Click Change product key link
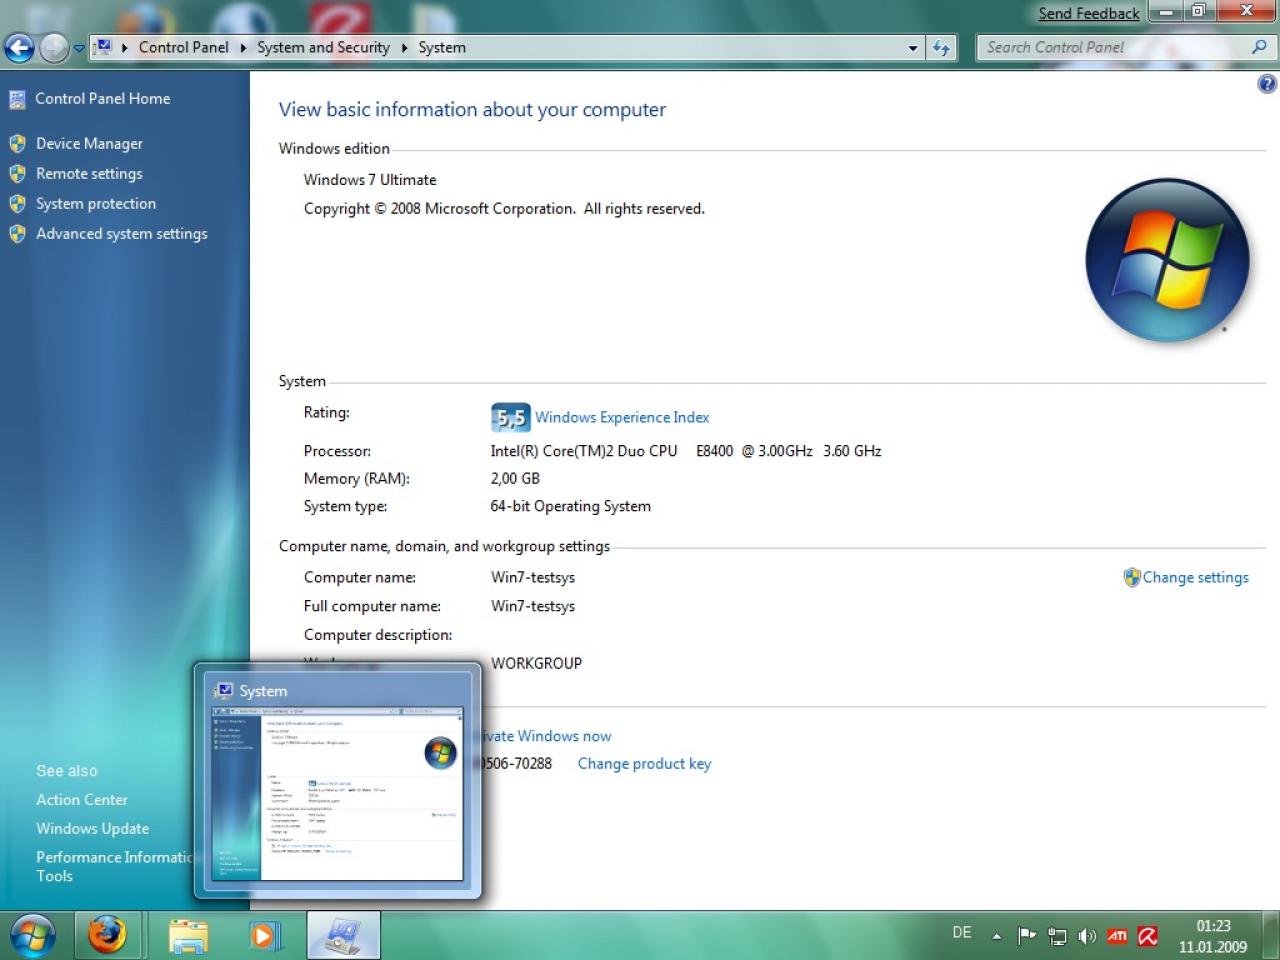Viewport: 1280px width, 960px height. click(644, 763)
